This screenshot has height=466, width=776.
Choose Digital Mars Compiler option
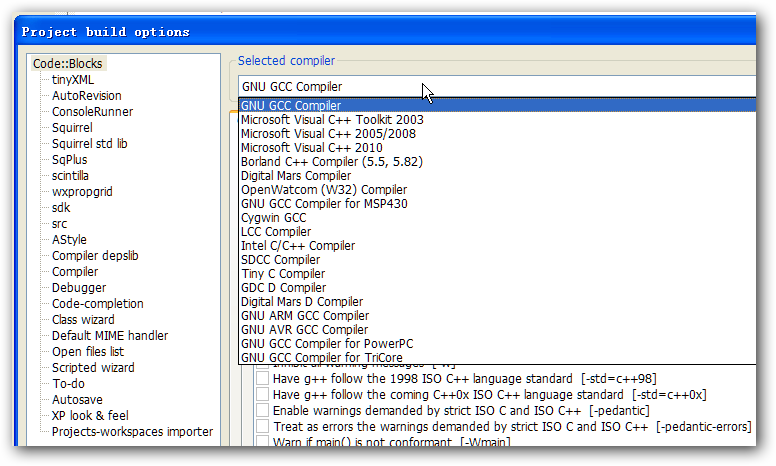point(497,176)
